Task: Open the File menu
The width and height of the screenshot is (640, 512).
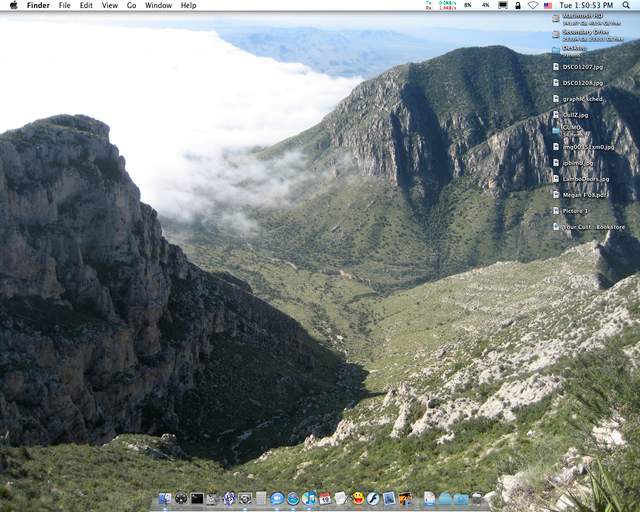Action: coord(64,5)
